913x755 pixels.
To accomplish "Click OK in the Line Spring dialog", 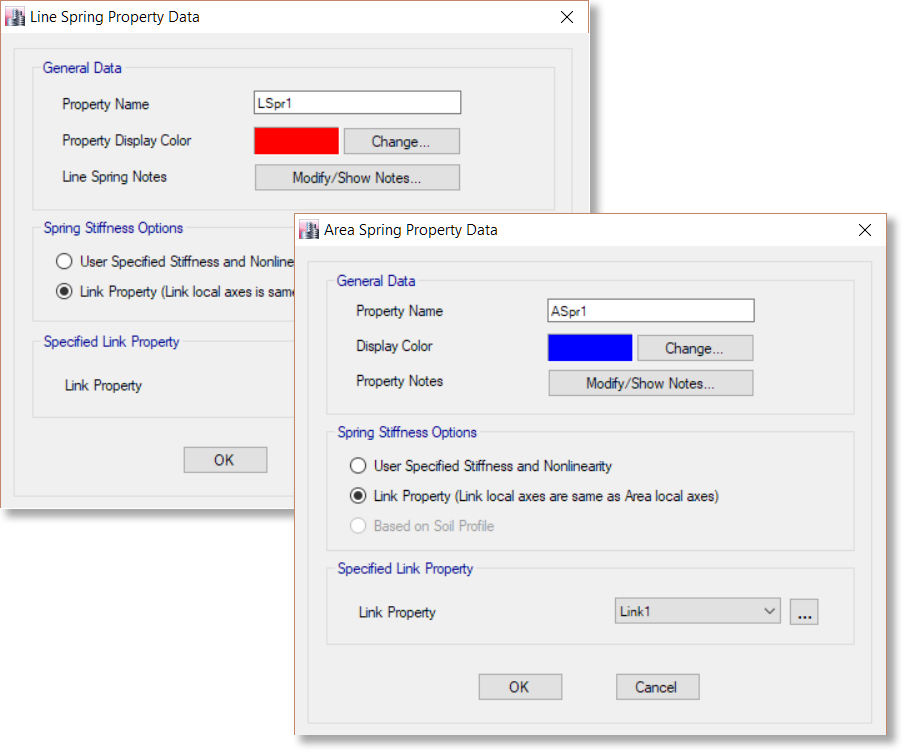I will 225,460.
